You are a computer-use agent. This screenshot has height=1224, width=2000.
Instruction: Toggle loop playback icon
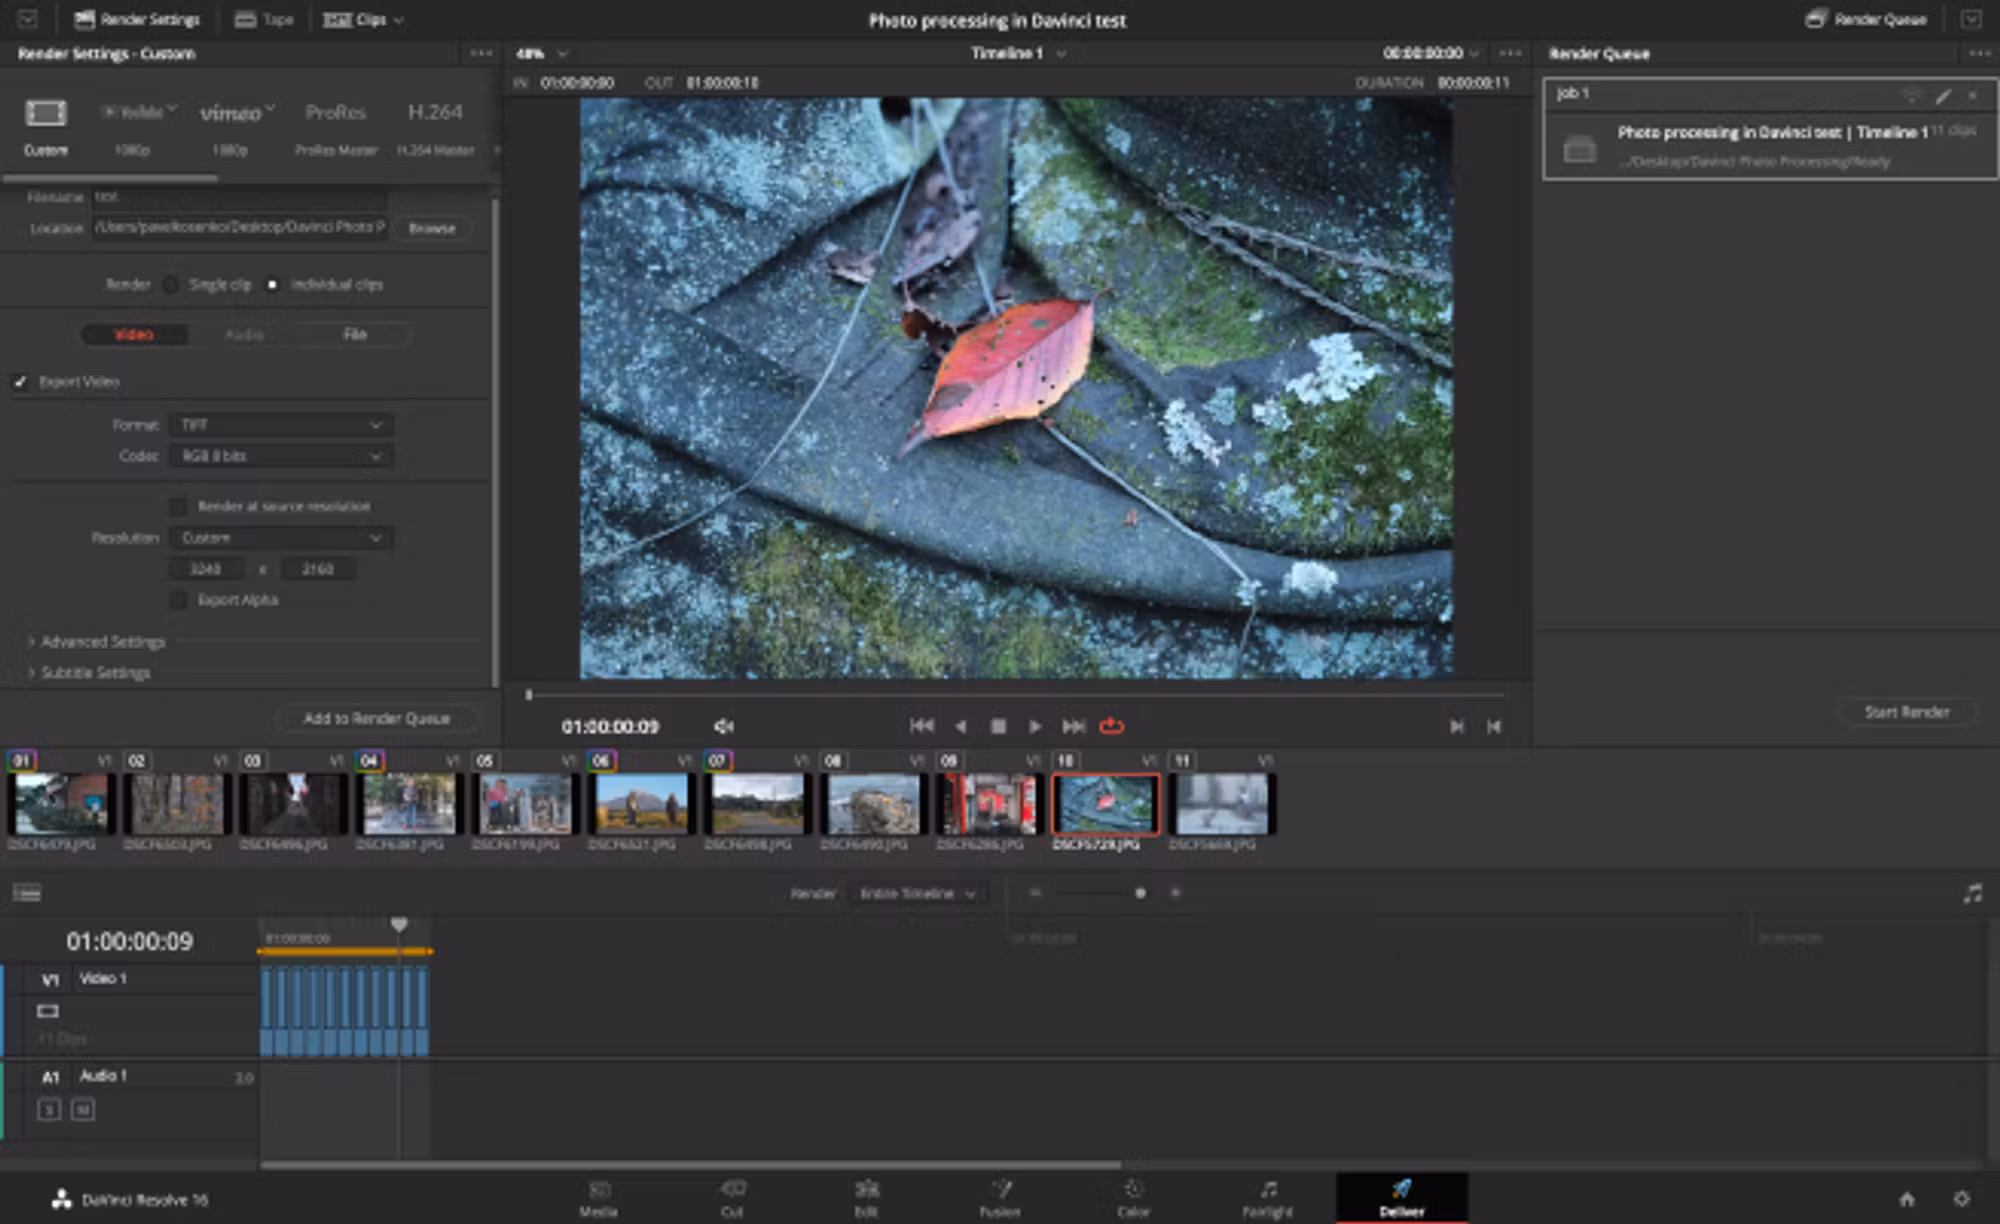click(1112, 726)
